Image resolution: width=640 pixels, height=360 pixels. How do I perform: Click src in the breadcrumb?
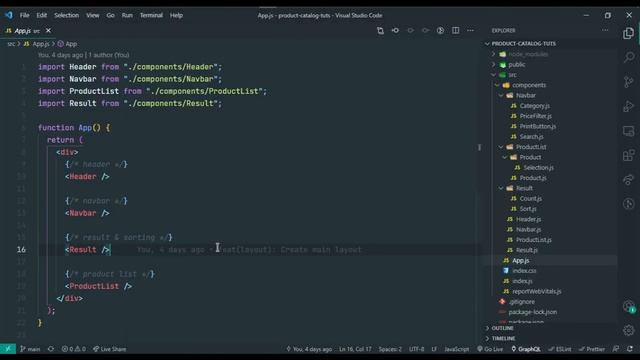point(11,44)
